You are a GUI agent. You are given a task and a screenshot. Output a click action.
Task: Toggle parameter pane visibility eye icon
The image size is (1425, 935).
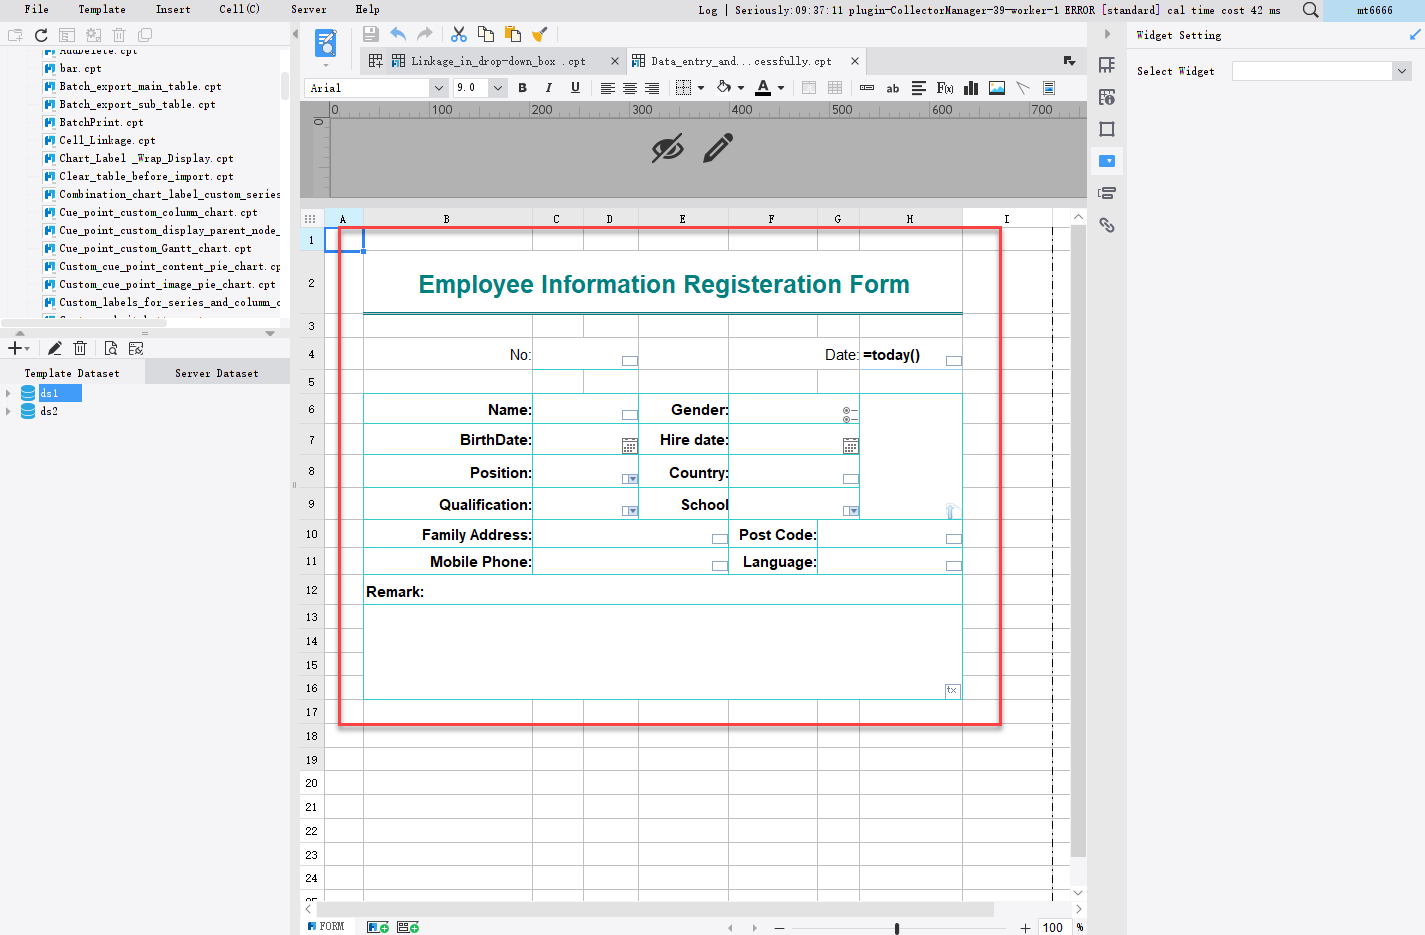click(668, 148)
